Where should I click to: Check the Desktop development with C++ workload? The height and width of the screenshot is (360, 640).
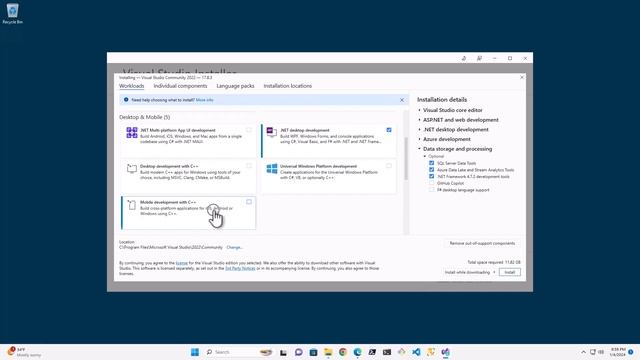pyautogui.click(x=249, y=166)
